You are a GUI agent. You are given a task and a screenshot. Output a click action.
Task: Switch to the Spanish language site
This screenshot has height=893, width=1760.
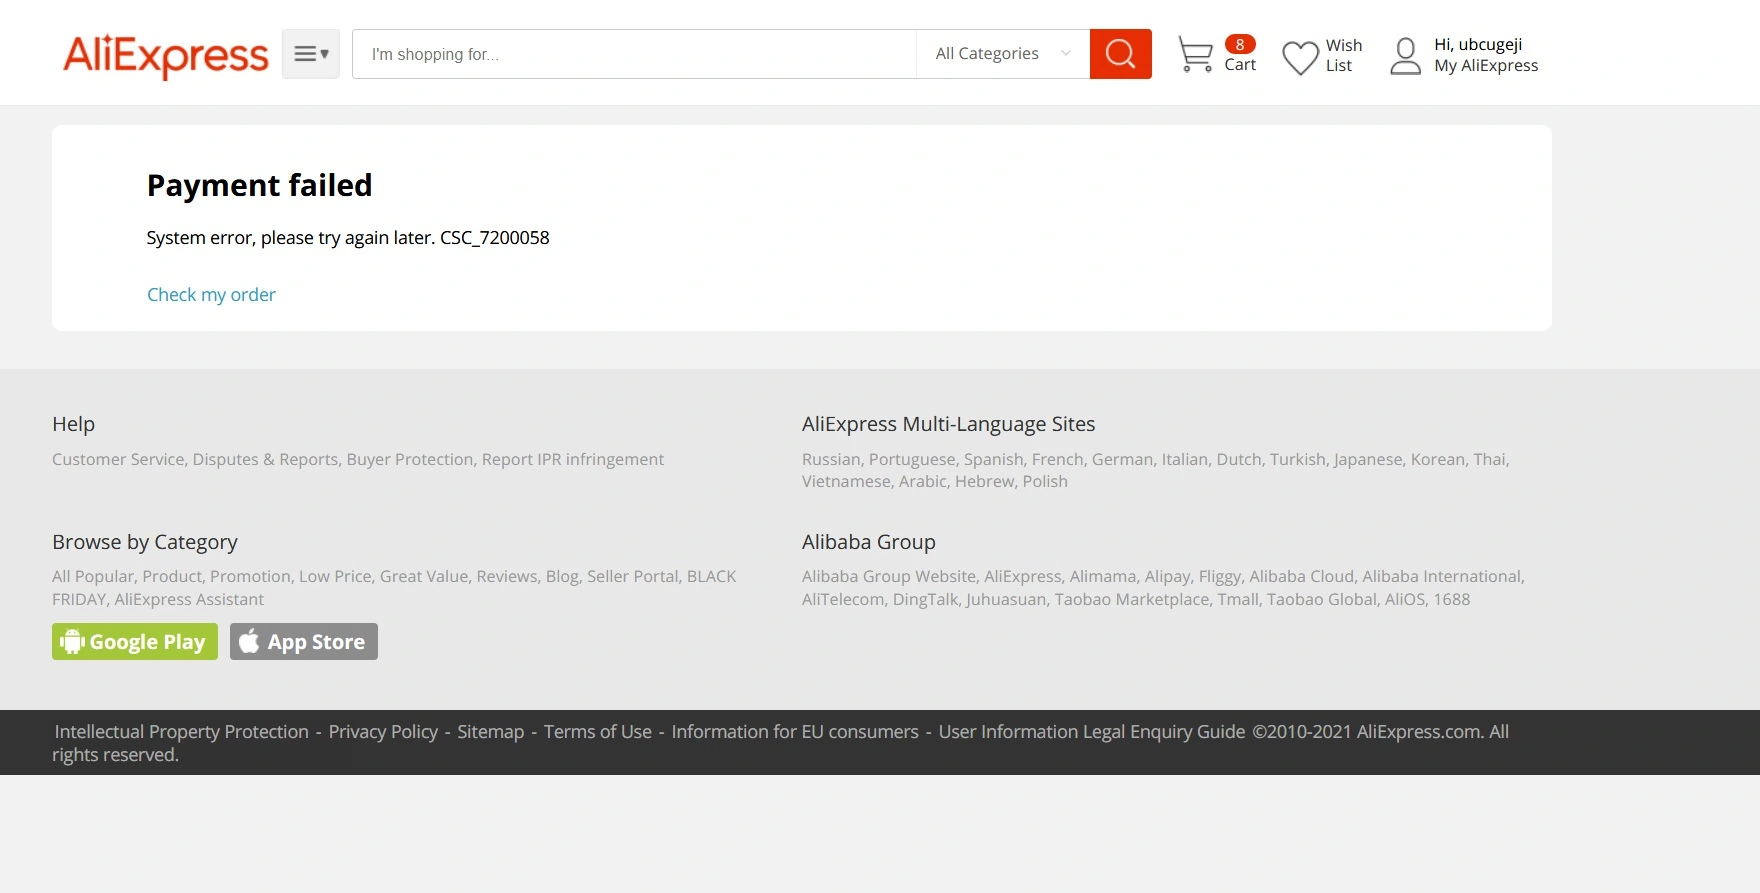click(x=994, y=459)
